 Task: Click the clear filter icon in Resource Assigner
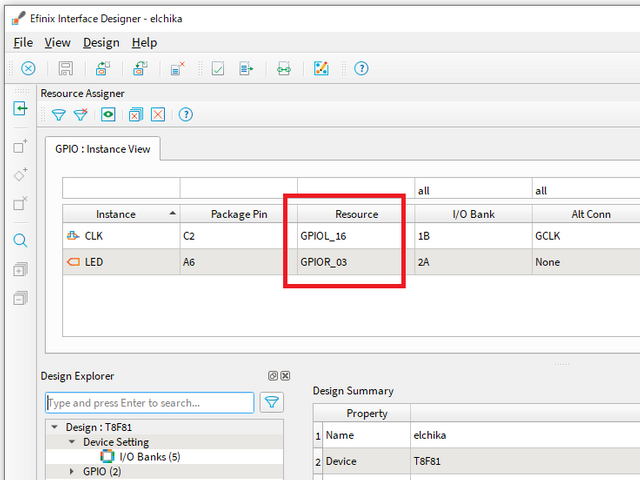pyautogui.click(x=81, y=115)
